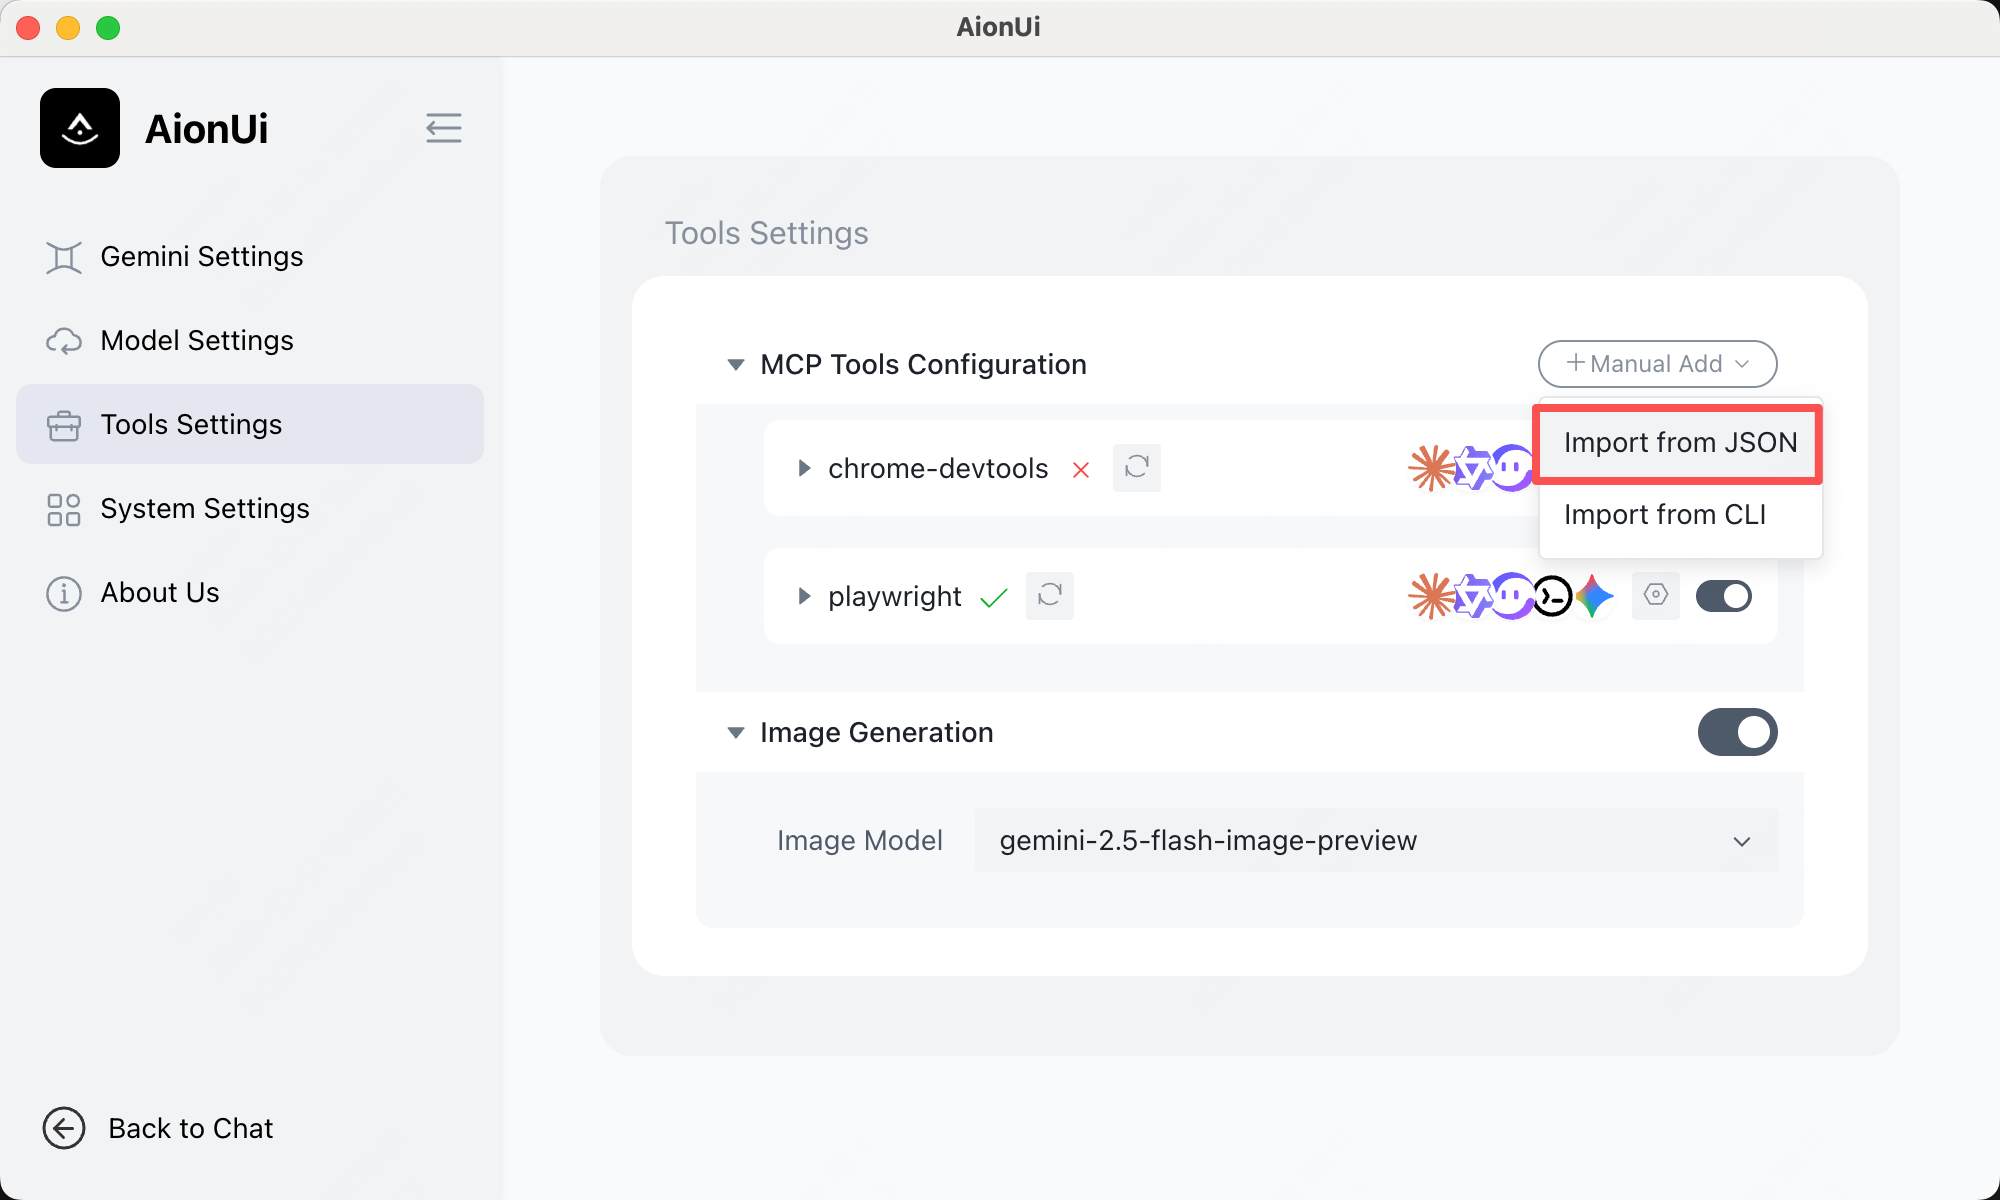Click the Qwen icon in chrome-devtools row

click(x=1473, y=468)
